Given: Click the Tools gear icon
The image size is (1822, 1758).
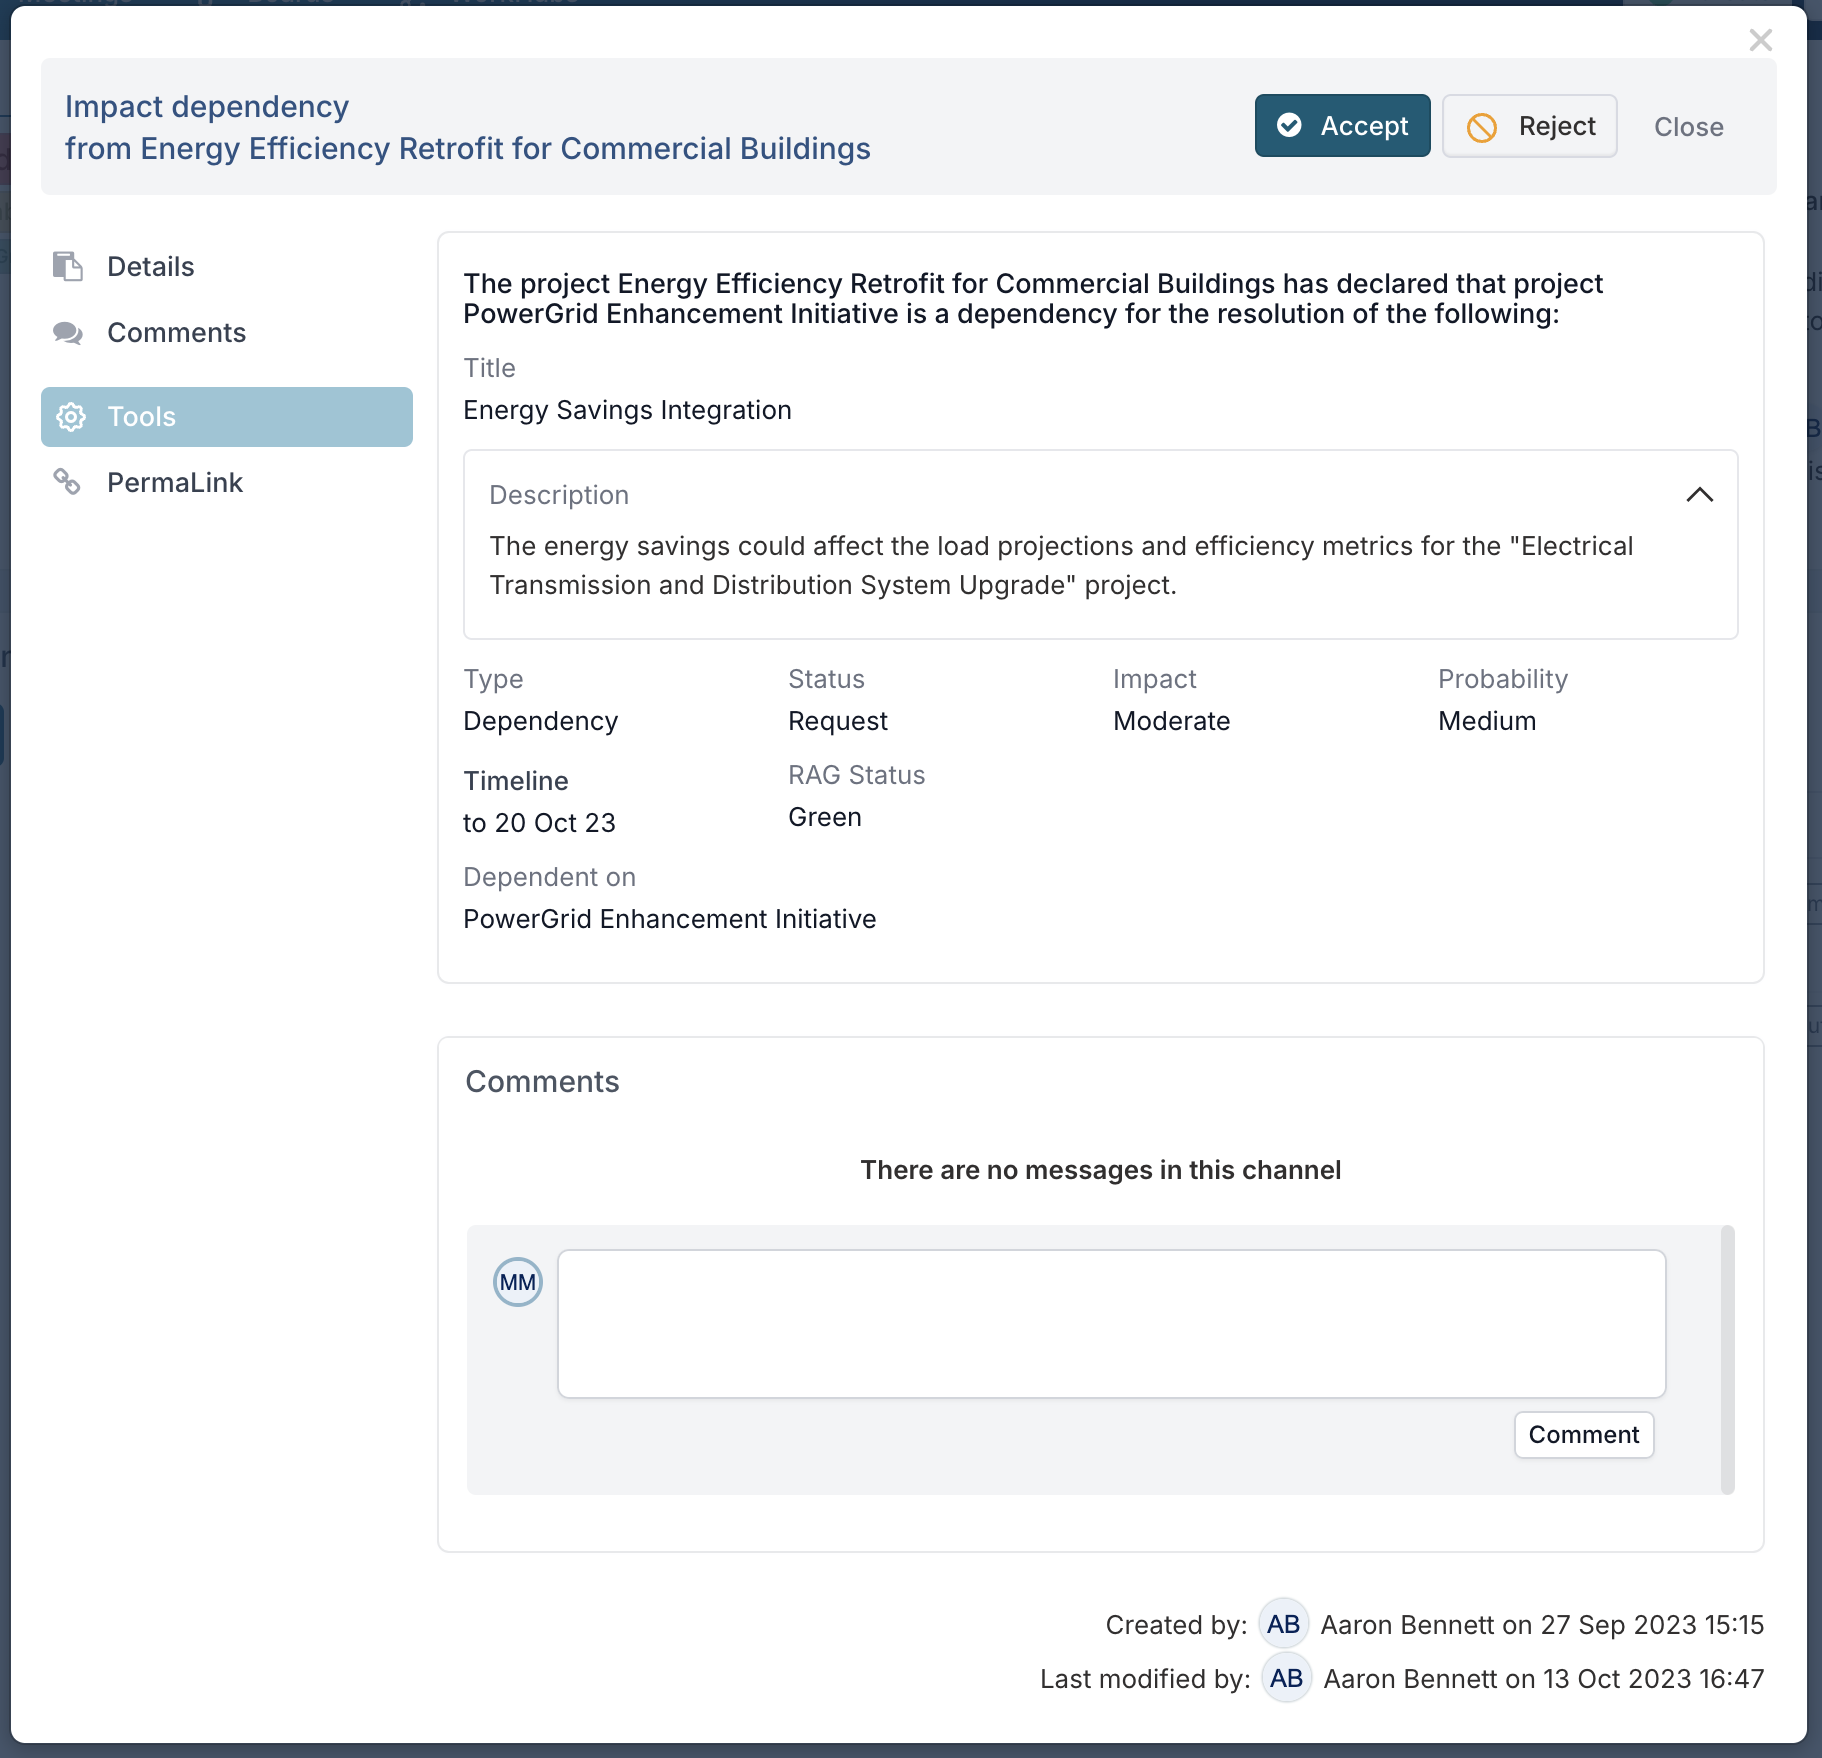Looking at the screenshot, I should click(x=71, y=417).
